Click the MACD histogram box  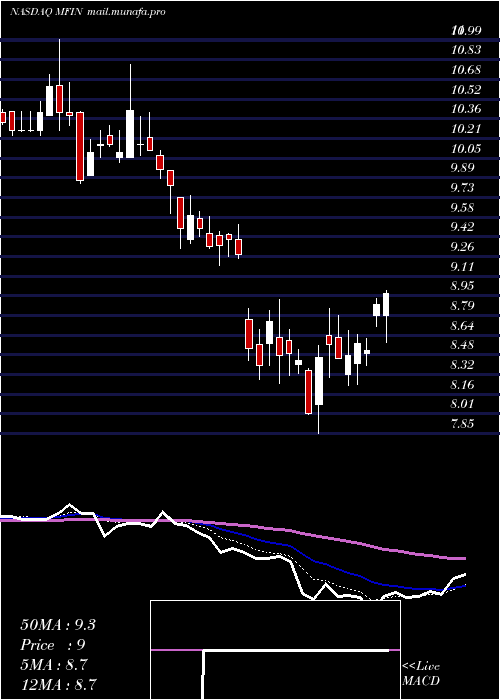click(275, 650)
